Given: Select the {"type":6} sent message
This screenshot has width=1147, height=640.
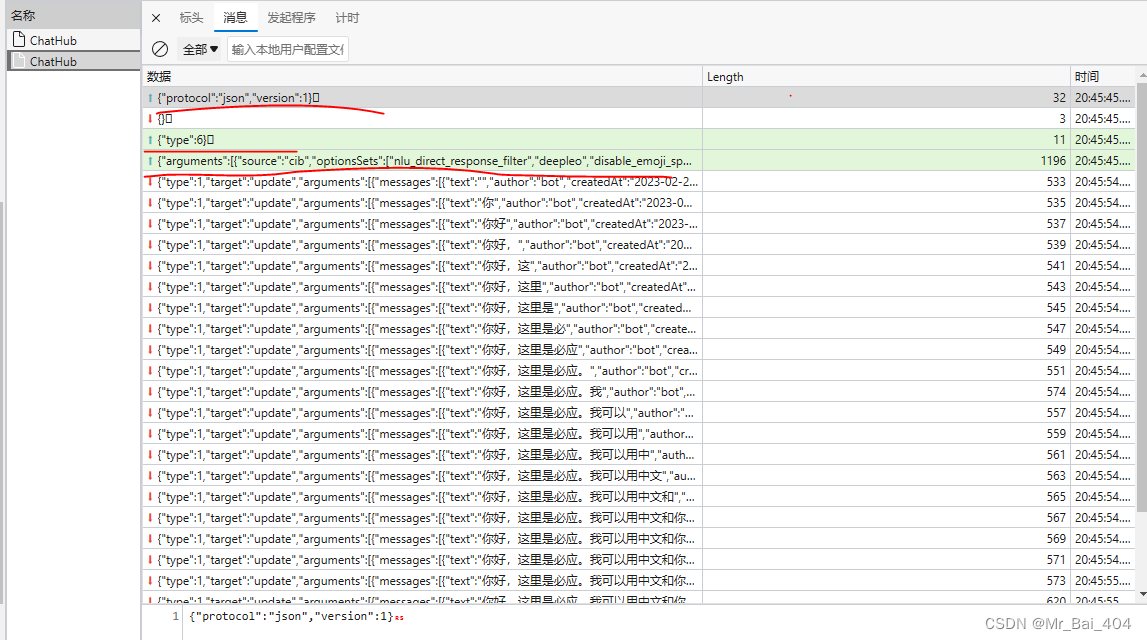Looking at the screenshot, I should point(639,140).
